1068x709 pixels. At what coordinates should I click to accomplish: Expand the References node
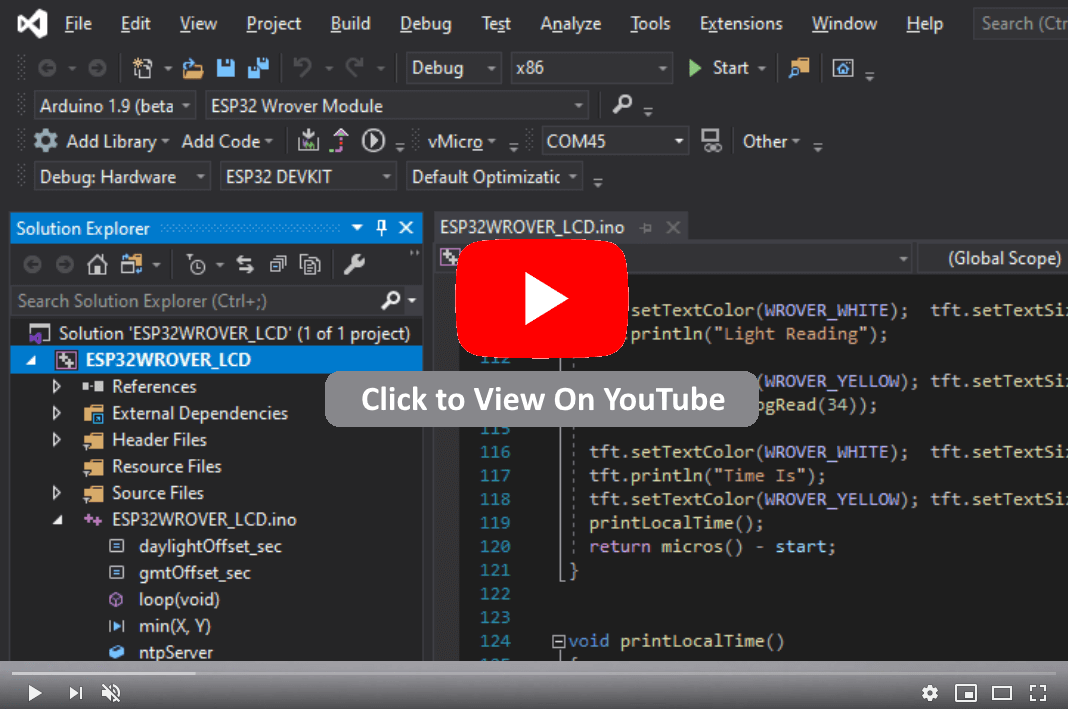[x=57, y=387]
